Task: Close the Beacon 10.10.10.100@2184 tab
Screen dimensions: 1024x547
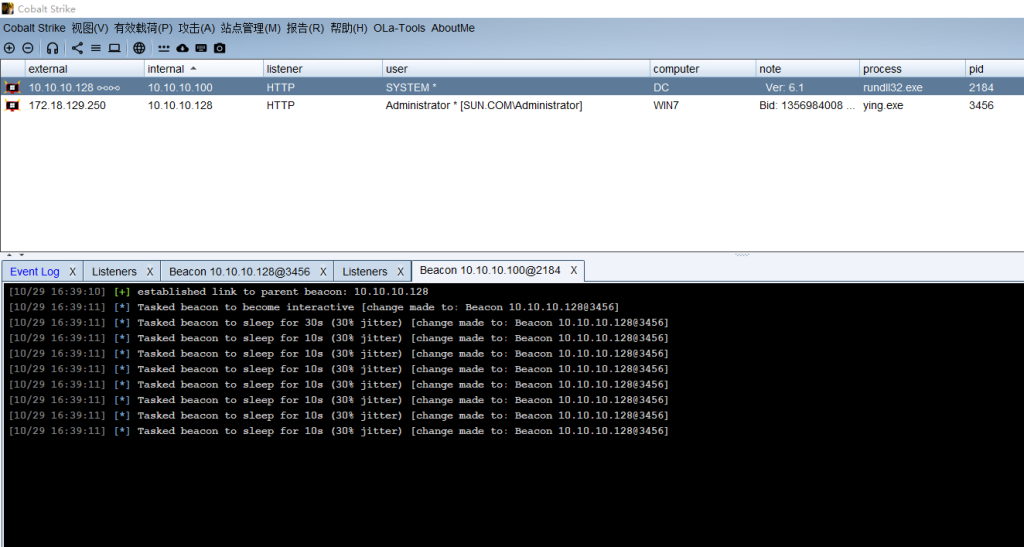Action: [x=573, y=270]
